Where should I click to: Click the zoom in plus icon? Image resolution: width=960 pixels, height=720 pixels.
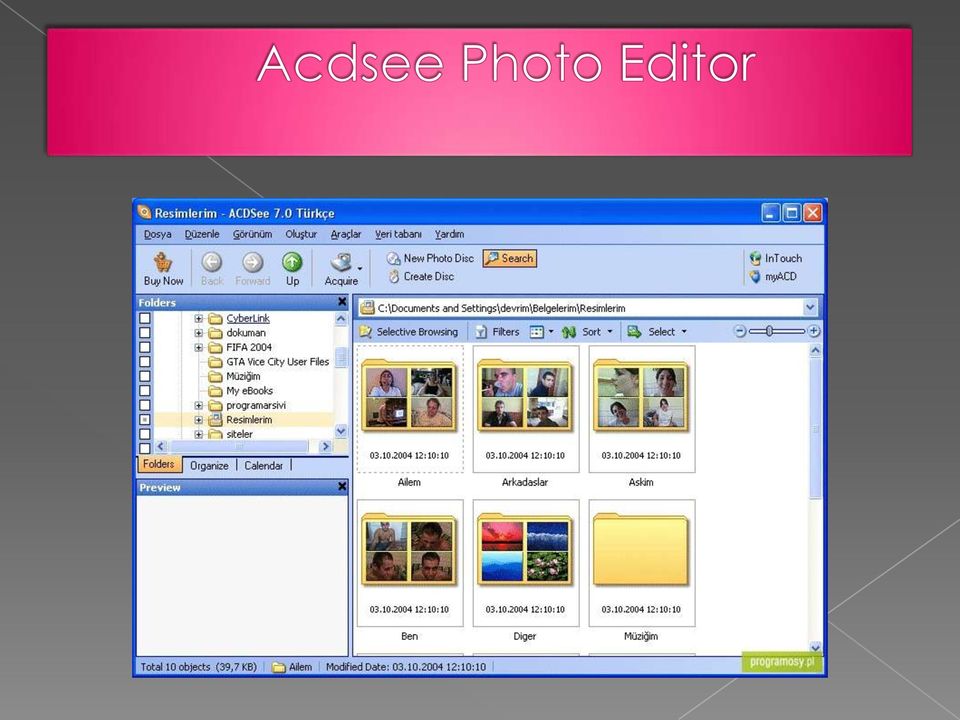(814, 331)
